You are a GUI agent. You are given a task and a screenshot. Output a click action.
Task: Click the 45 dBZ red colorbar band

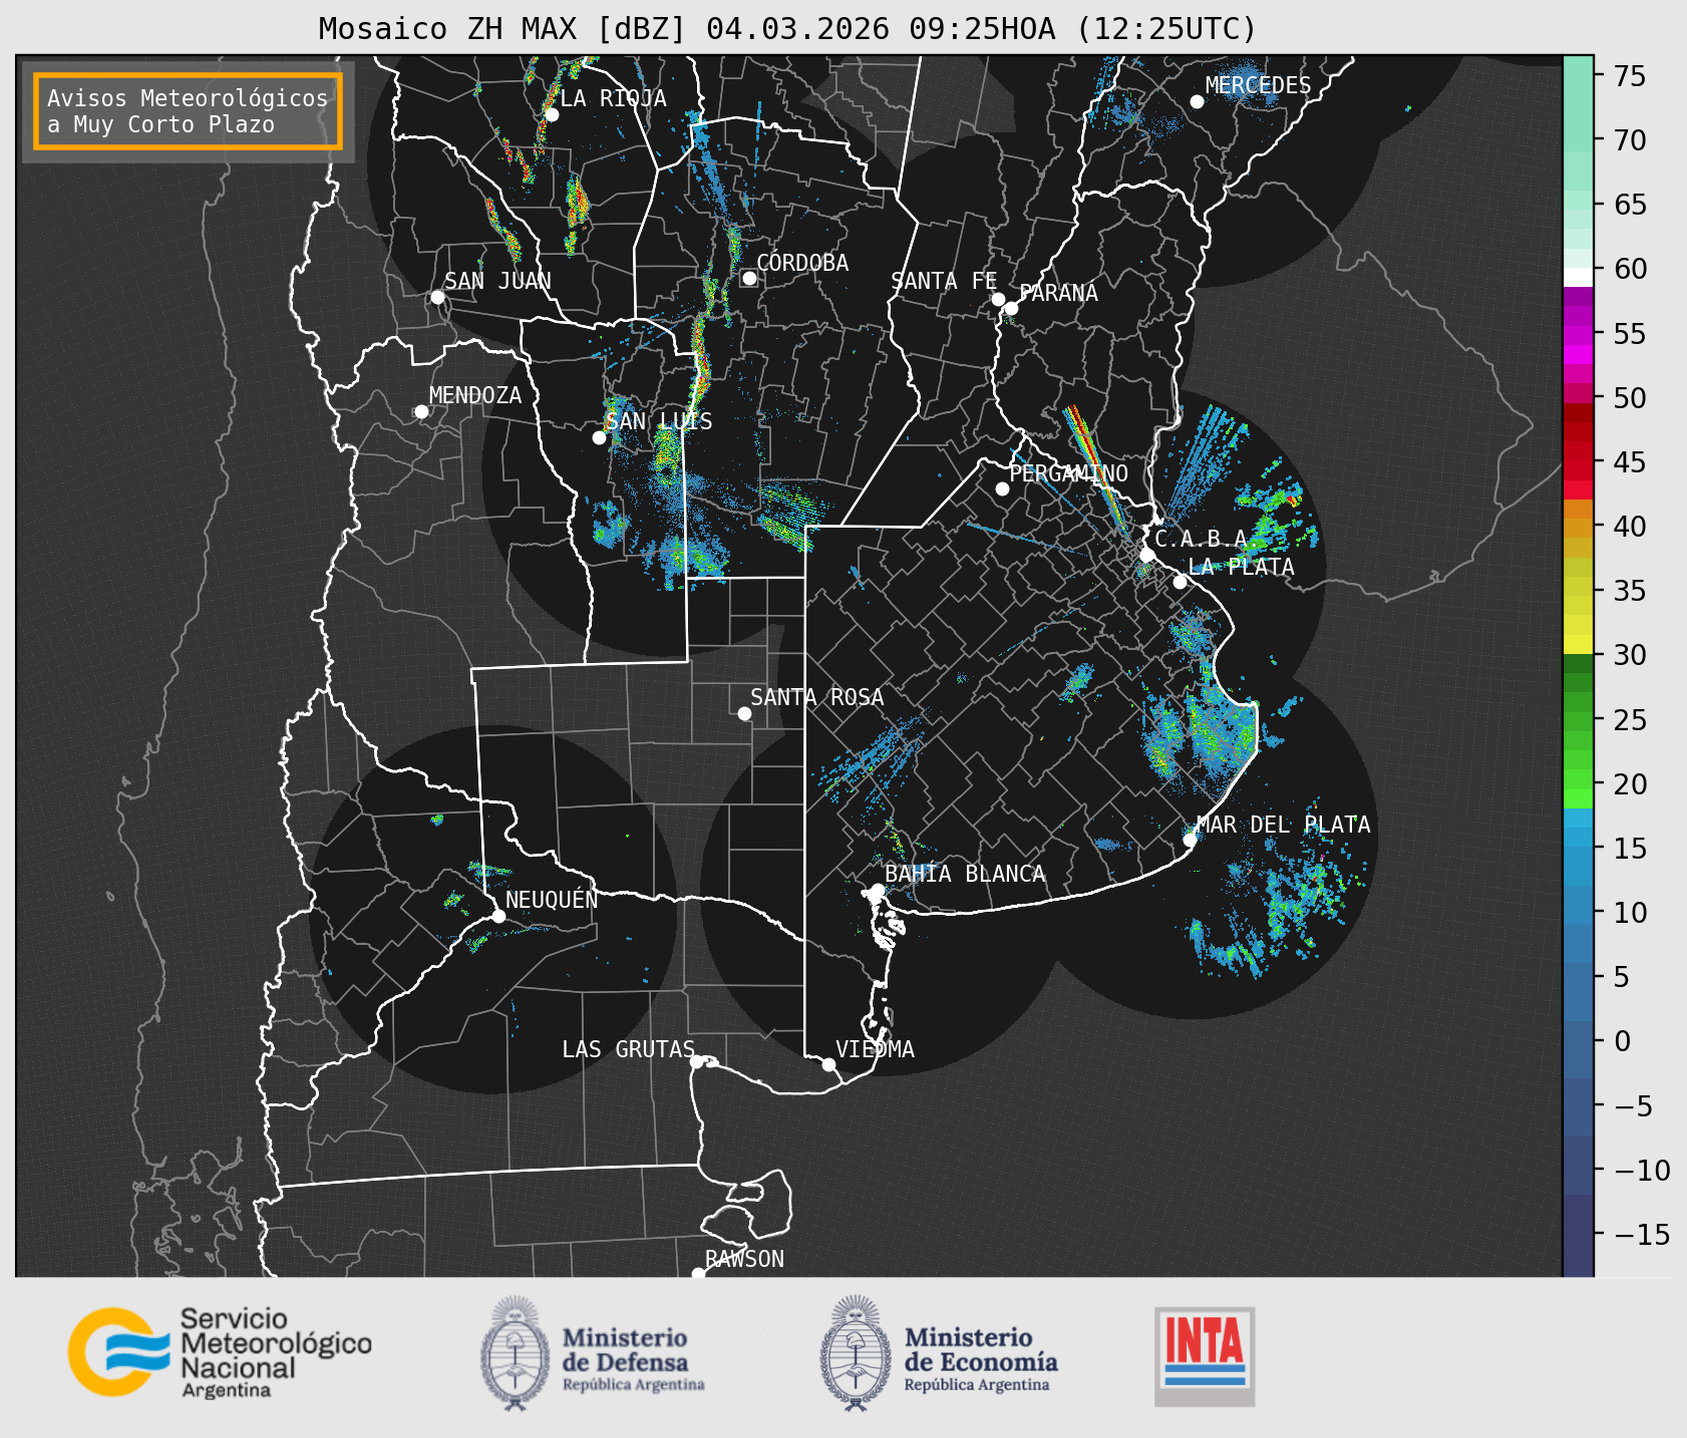pyautogui.click(x=1577, y=462)
